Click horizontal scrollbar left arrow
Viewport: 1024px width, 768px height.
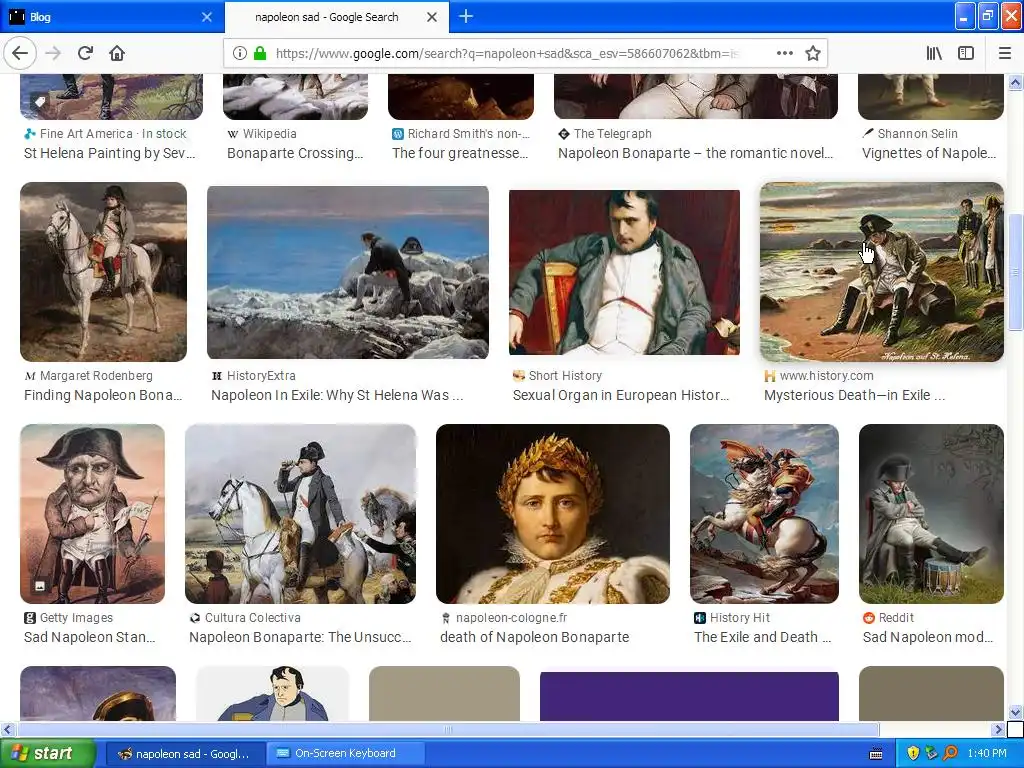pyautogui.click(x=7, y=729)
